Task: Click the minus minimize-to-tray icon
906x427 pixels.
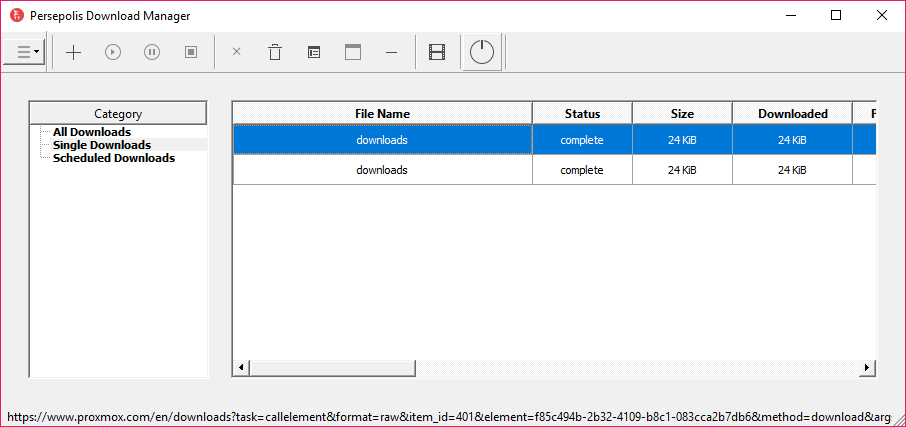Action: (392, 53)
